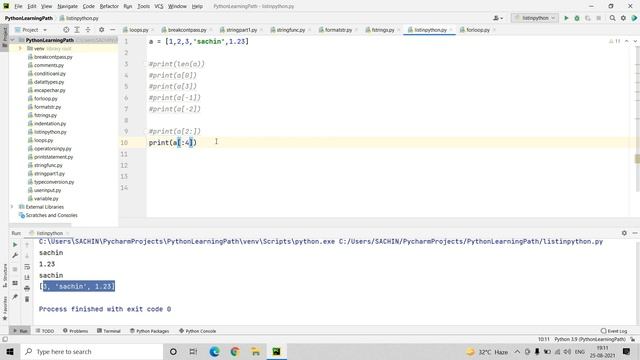The width and height of the screenshot is (640, 360).
Task: Pin the Run tab
Action: [15, 297]
